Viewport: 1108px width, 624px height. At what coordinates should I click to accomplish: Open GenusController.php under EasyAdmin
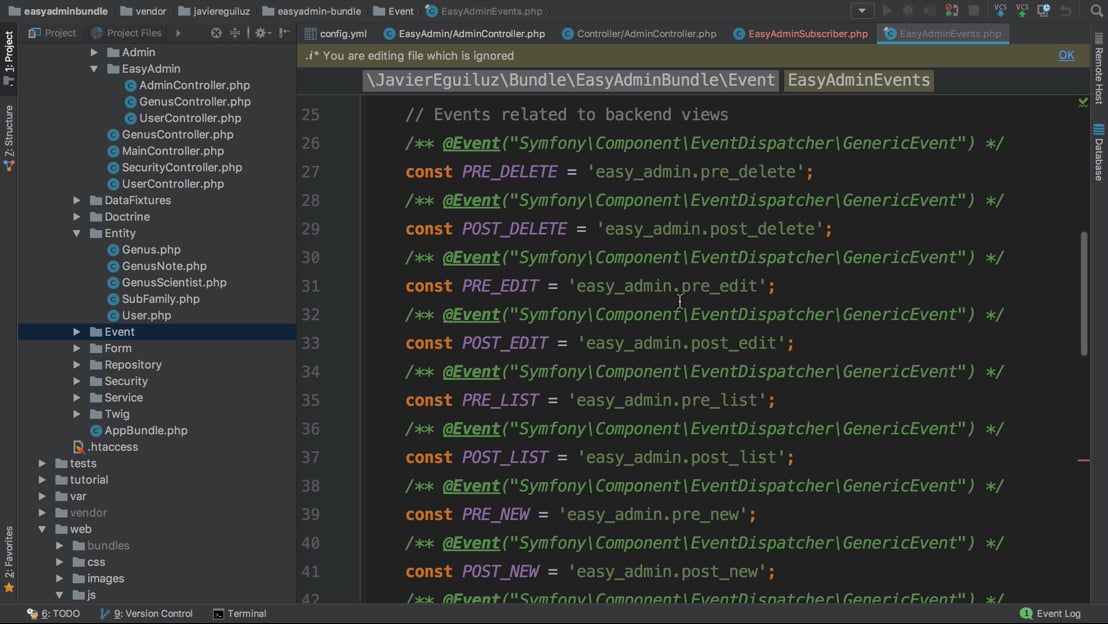187,102
